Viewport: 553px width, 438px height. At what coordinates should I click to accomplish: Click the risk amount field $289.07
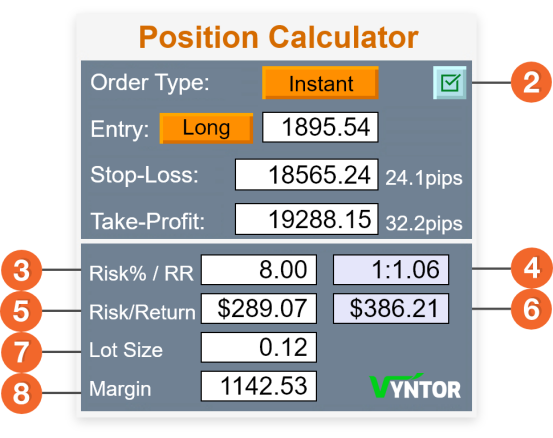(259, 308)
